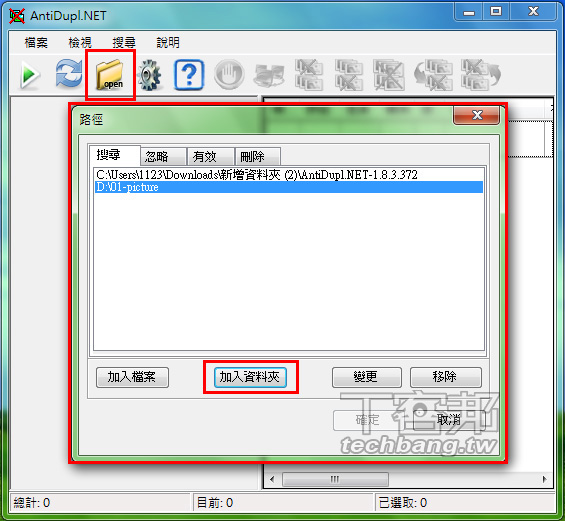565x521 pixels.
Task: Click the stop hand icon
Action: [229, 75]
